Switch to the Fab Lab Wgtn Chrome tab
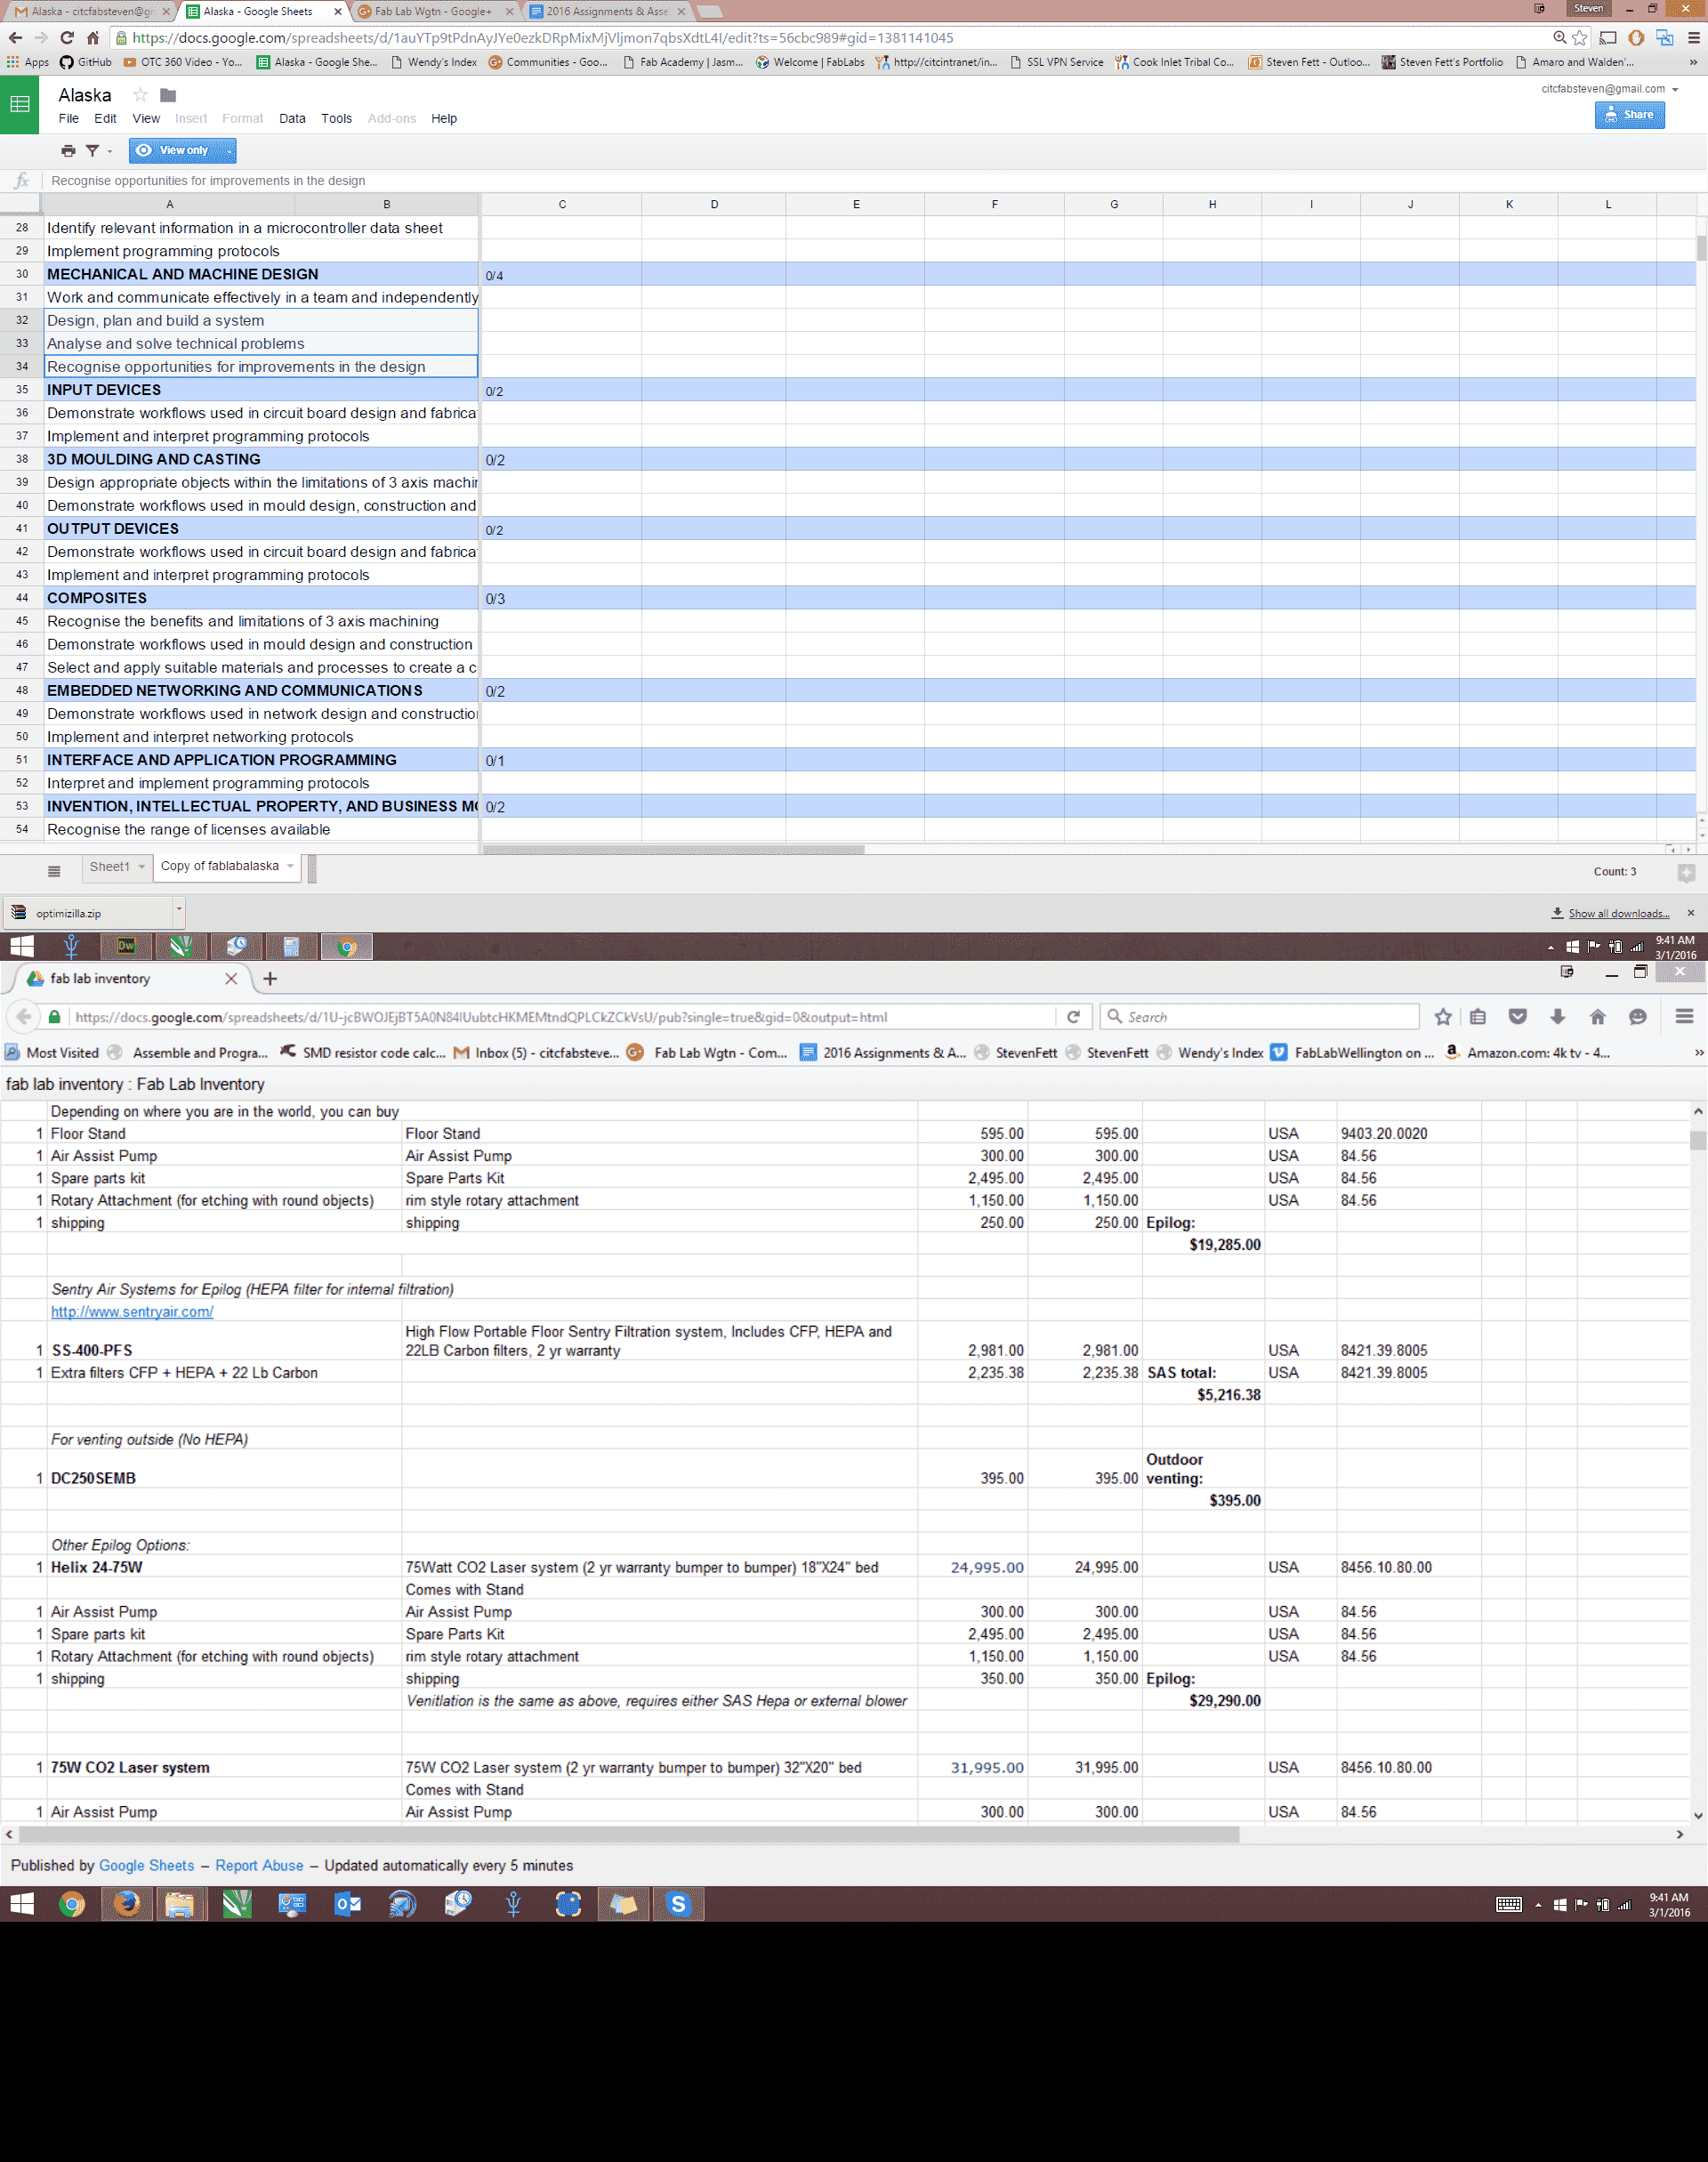Viewport: 1708px width, 2162px height. (x=433, y=12)
